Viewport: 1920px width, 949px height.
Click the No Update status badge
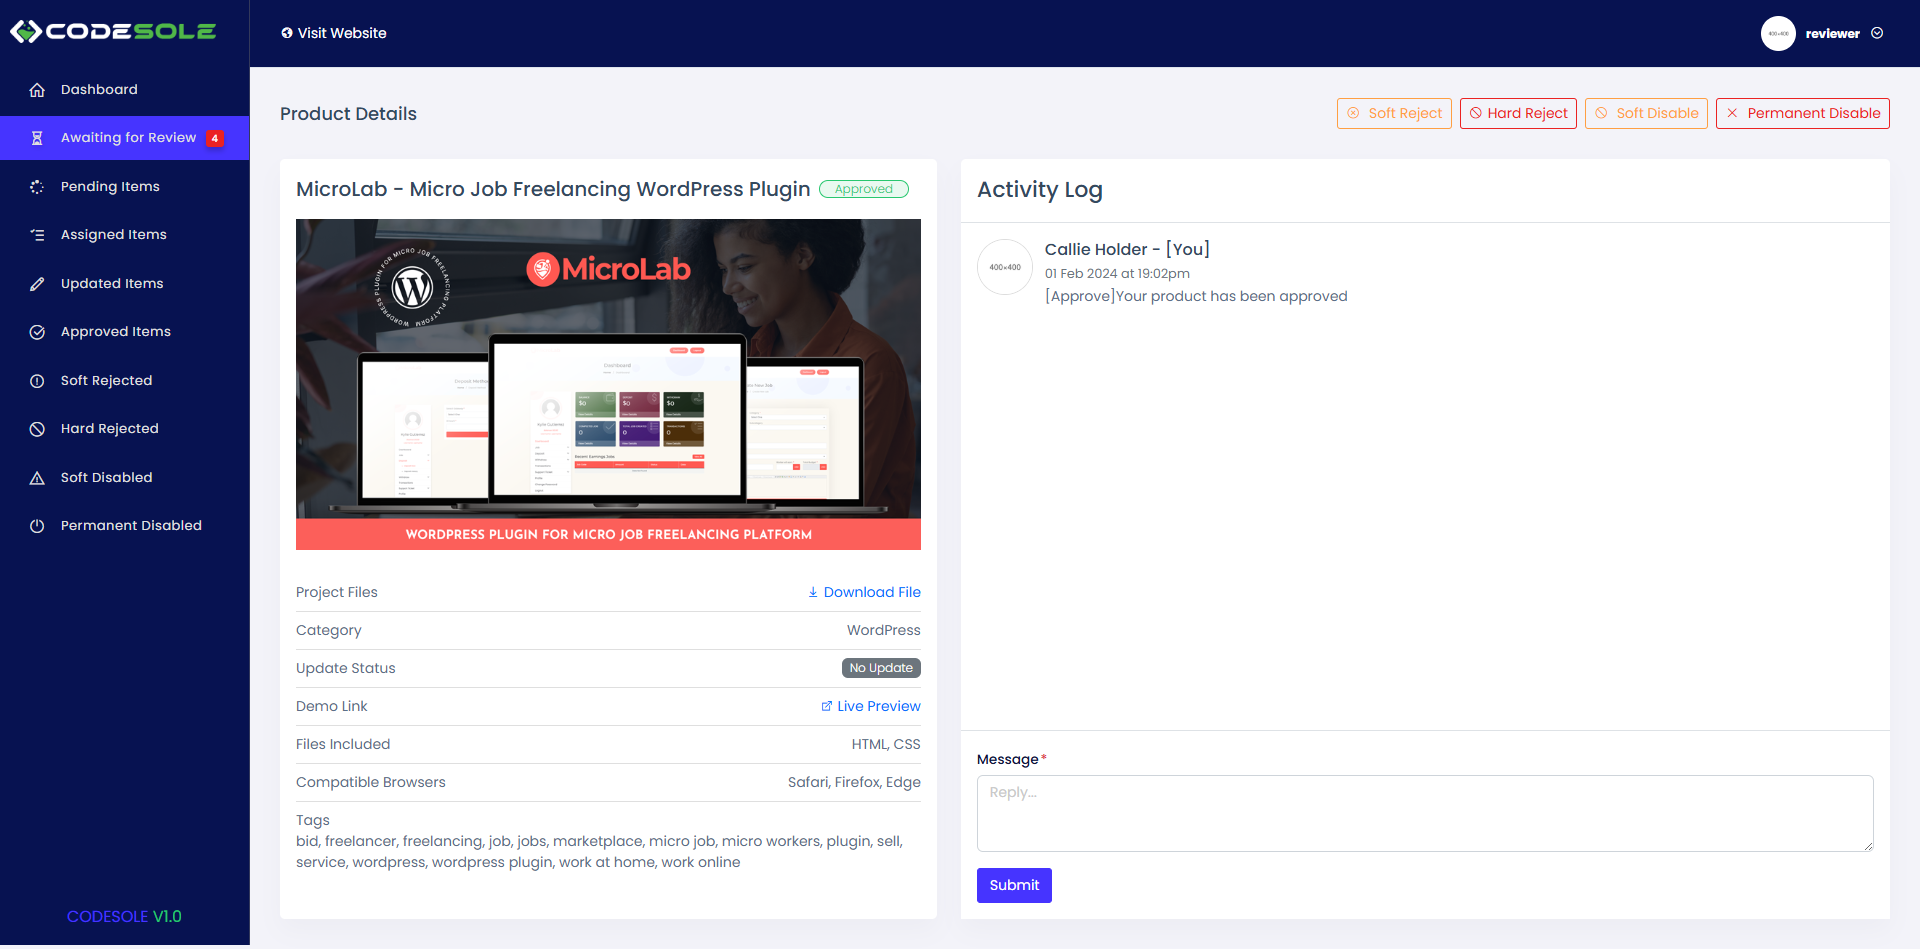pos(881,668)
